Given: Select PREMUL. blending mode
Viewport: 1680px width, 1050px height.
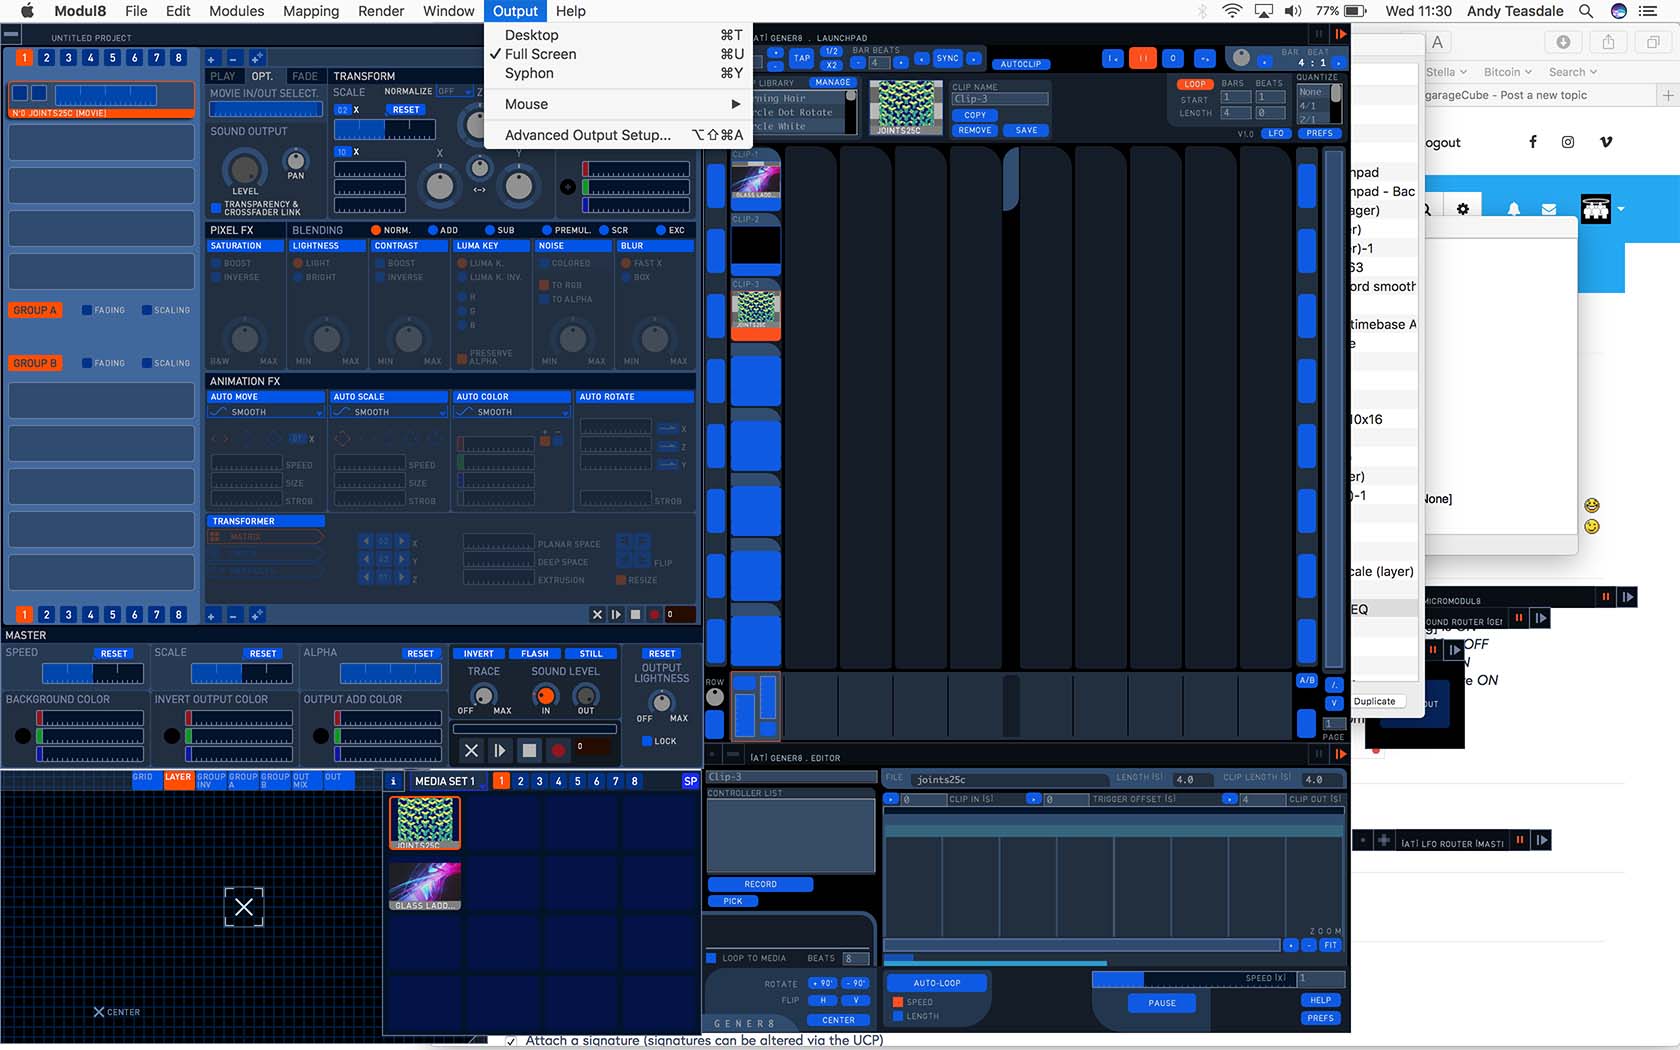Looking at the screenshot, I should click(547, 230).
